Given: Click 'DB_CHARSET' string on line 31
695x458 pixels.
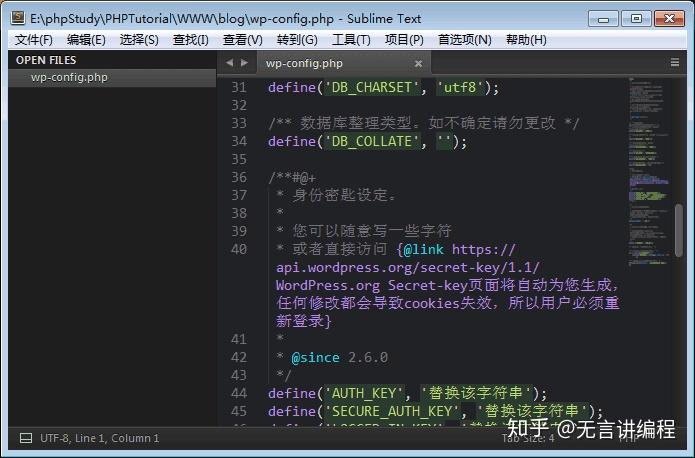Looking at the screenshot, I should point(372,87).
